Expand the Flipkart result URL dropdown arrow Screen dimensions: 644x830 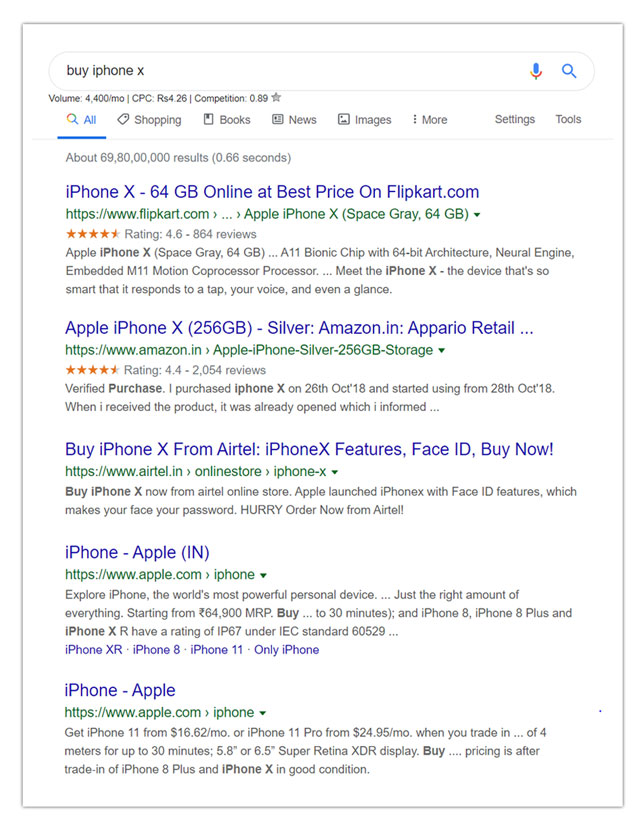477,215
